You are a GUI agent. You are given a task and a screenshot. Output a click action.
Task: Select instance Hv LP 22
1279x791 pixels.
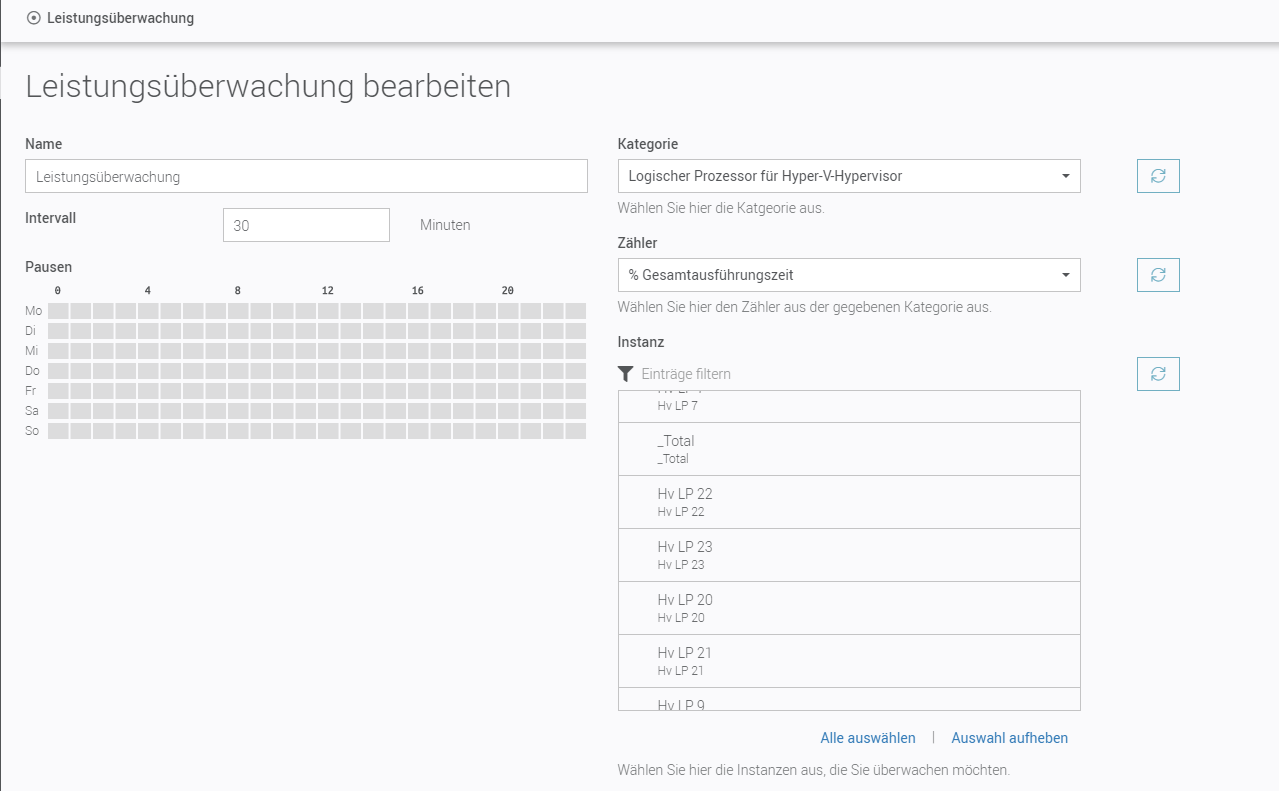tap(849, 502)
